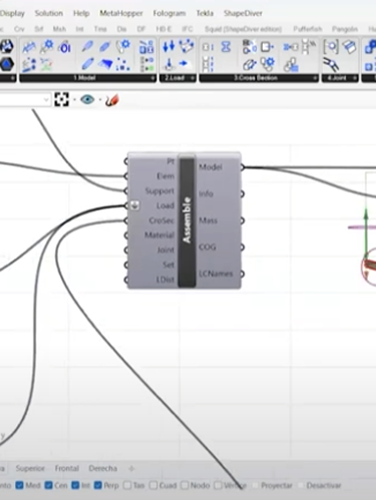Open the Solution menu
This screenshot has height=500, width=376.
click(x=49, y=13)
